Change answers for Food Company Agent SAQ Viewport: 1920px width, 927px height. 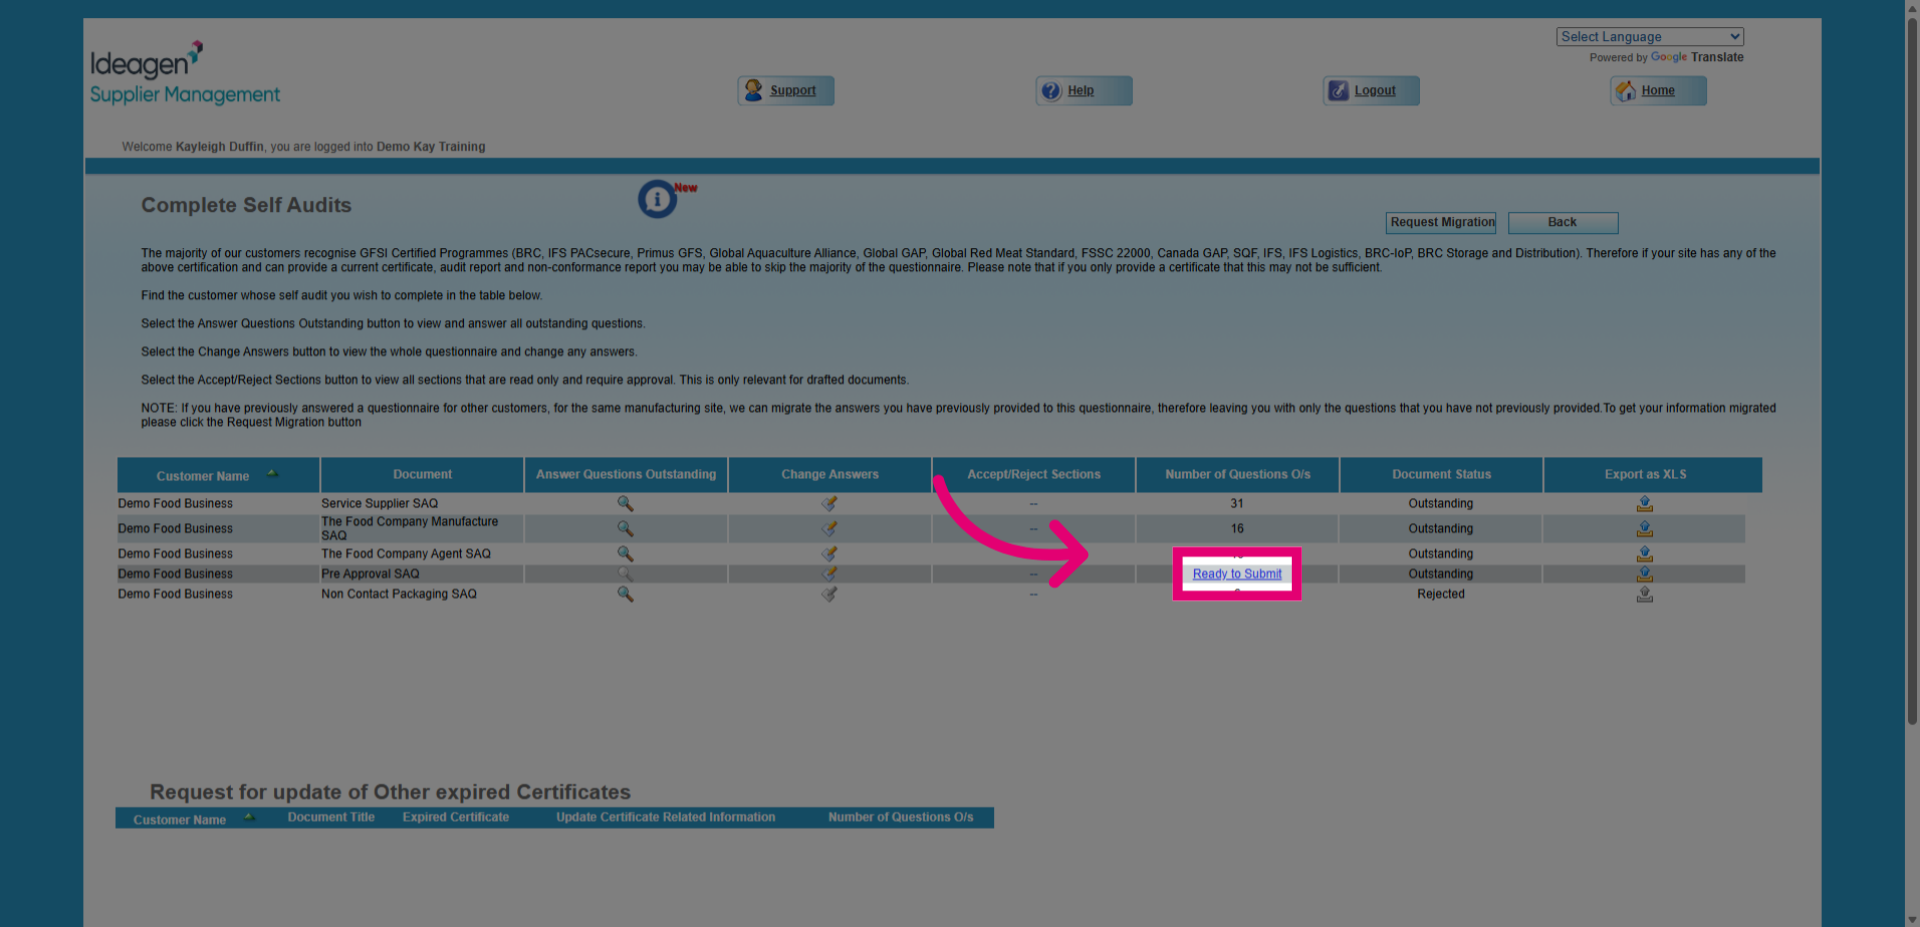(x=829, y=553)
